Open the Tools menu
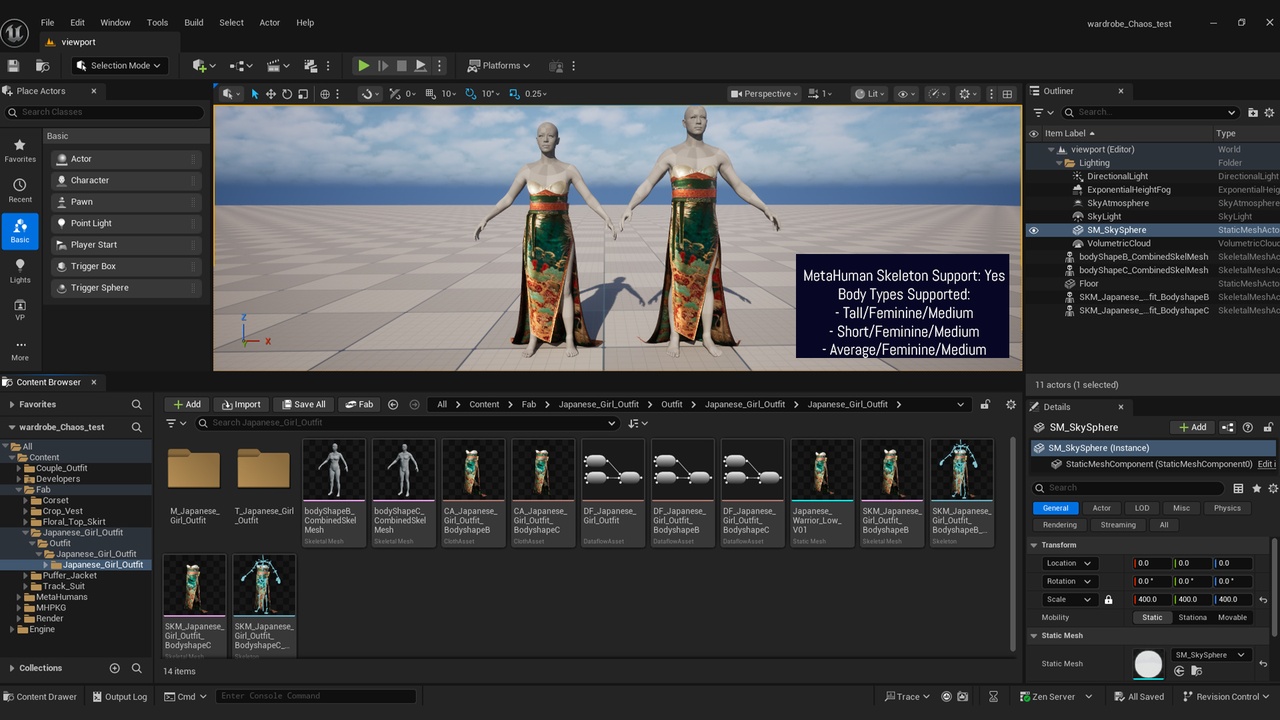Image resolution: width=1280 pixels, height=720 pixels. point(157,22)
